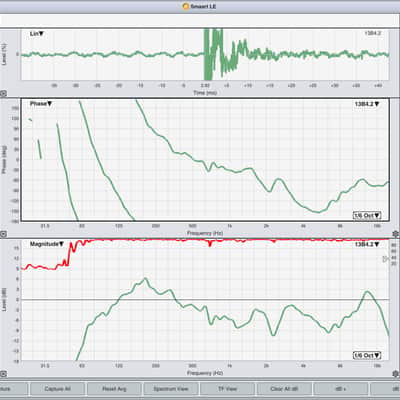Open the Magnitude plot type dropdown

(47, 244)
